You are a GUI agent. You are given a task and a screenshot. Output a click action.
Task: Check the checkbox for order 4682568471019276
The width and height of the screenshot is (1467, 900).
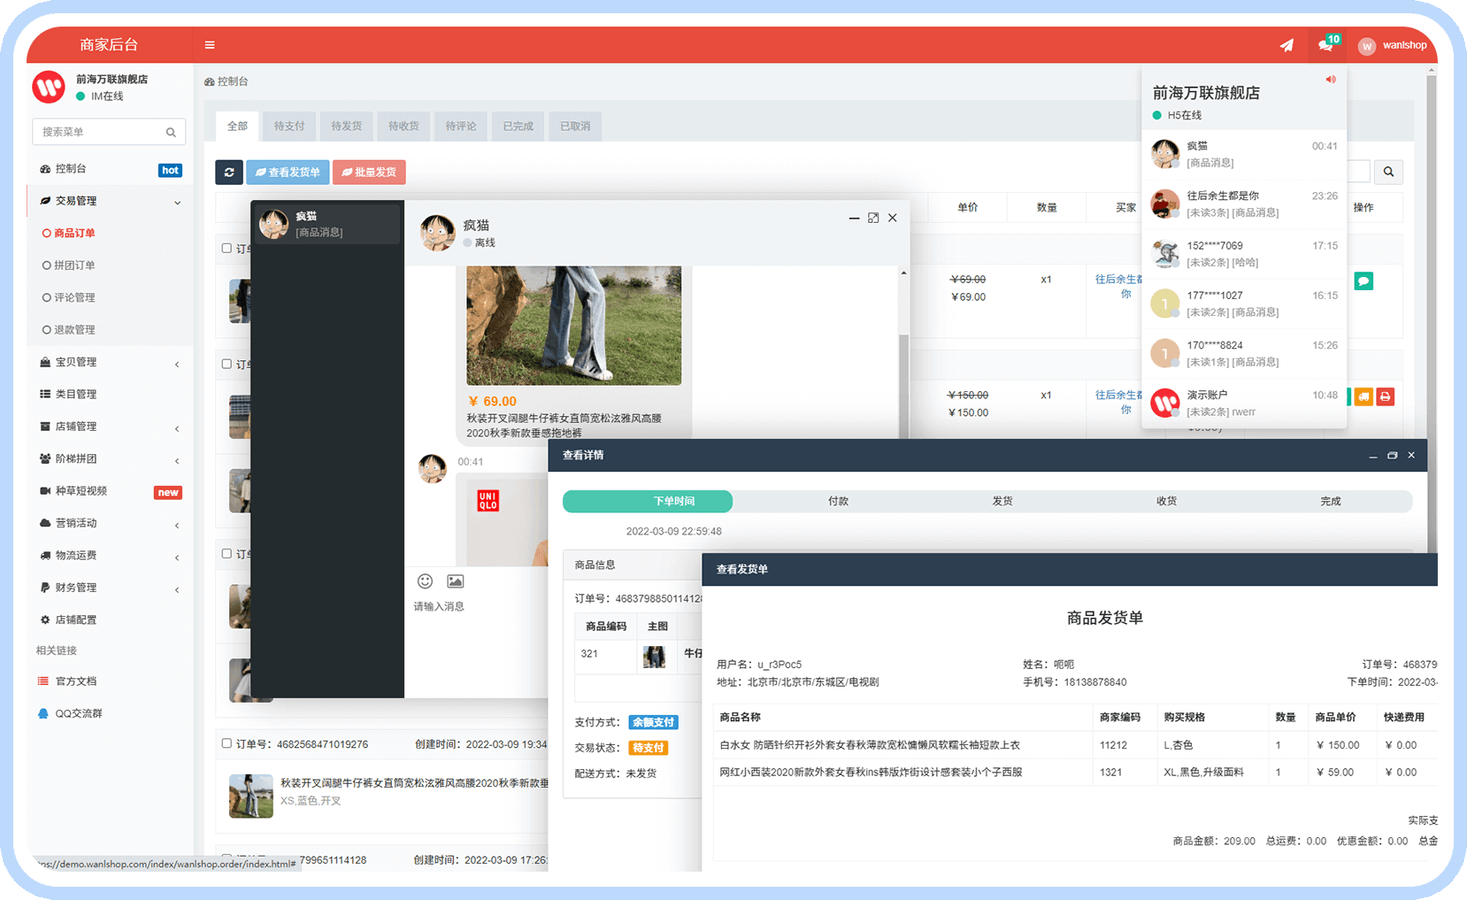pyautogui.click(x=227, y=744)
